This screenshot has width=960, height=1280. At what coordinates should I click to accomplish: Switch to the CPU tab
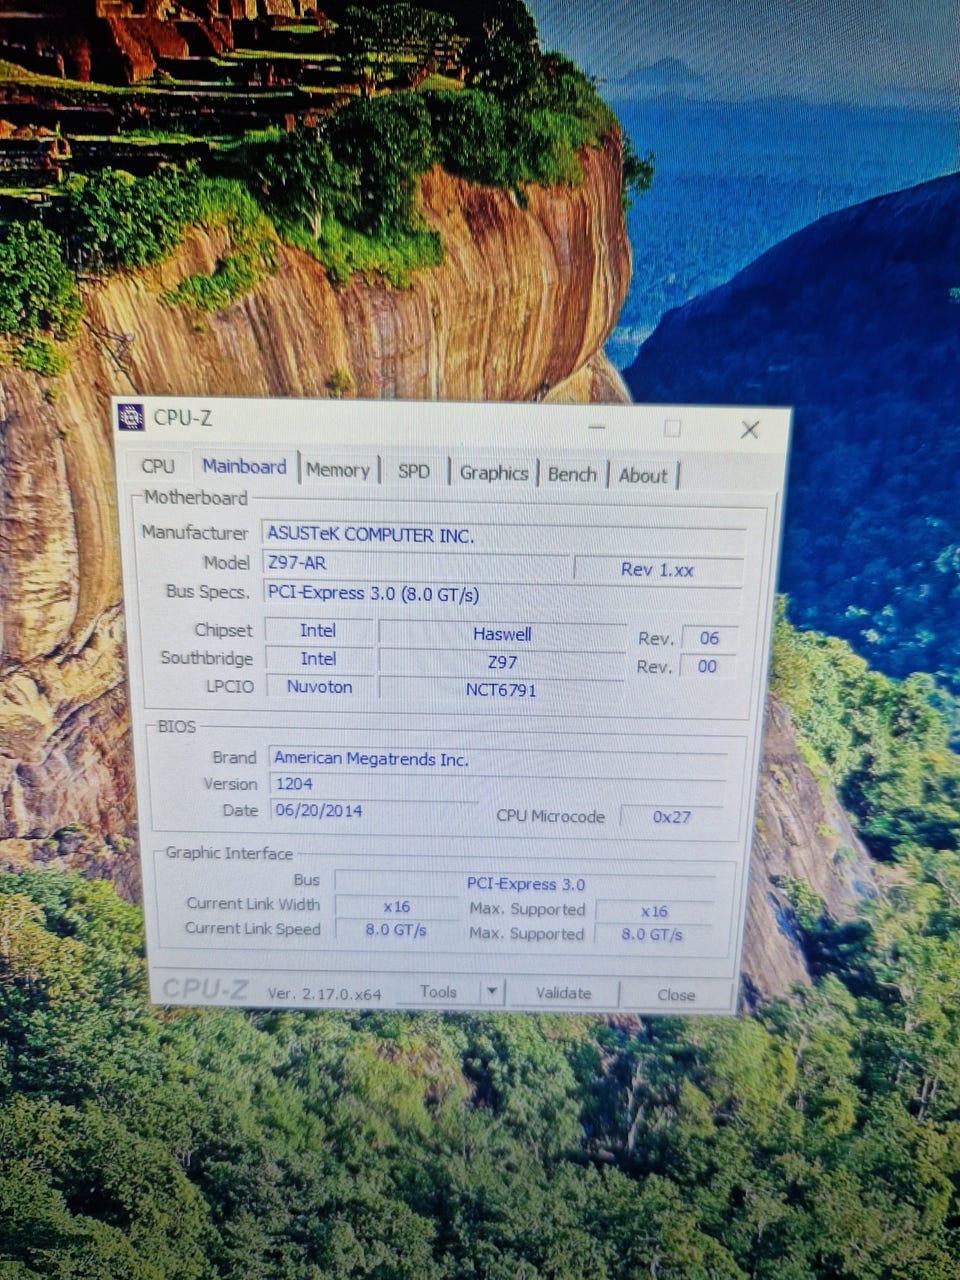(158, 466)
